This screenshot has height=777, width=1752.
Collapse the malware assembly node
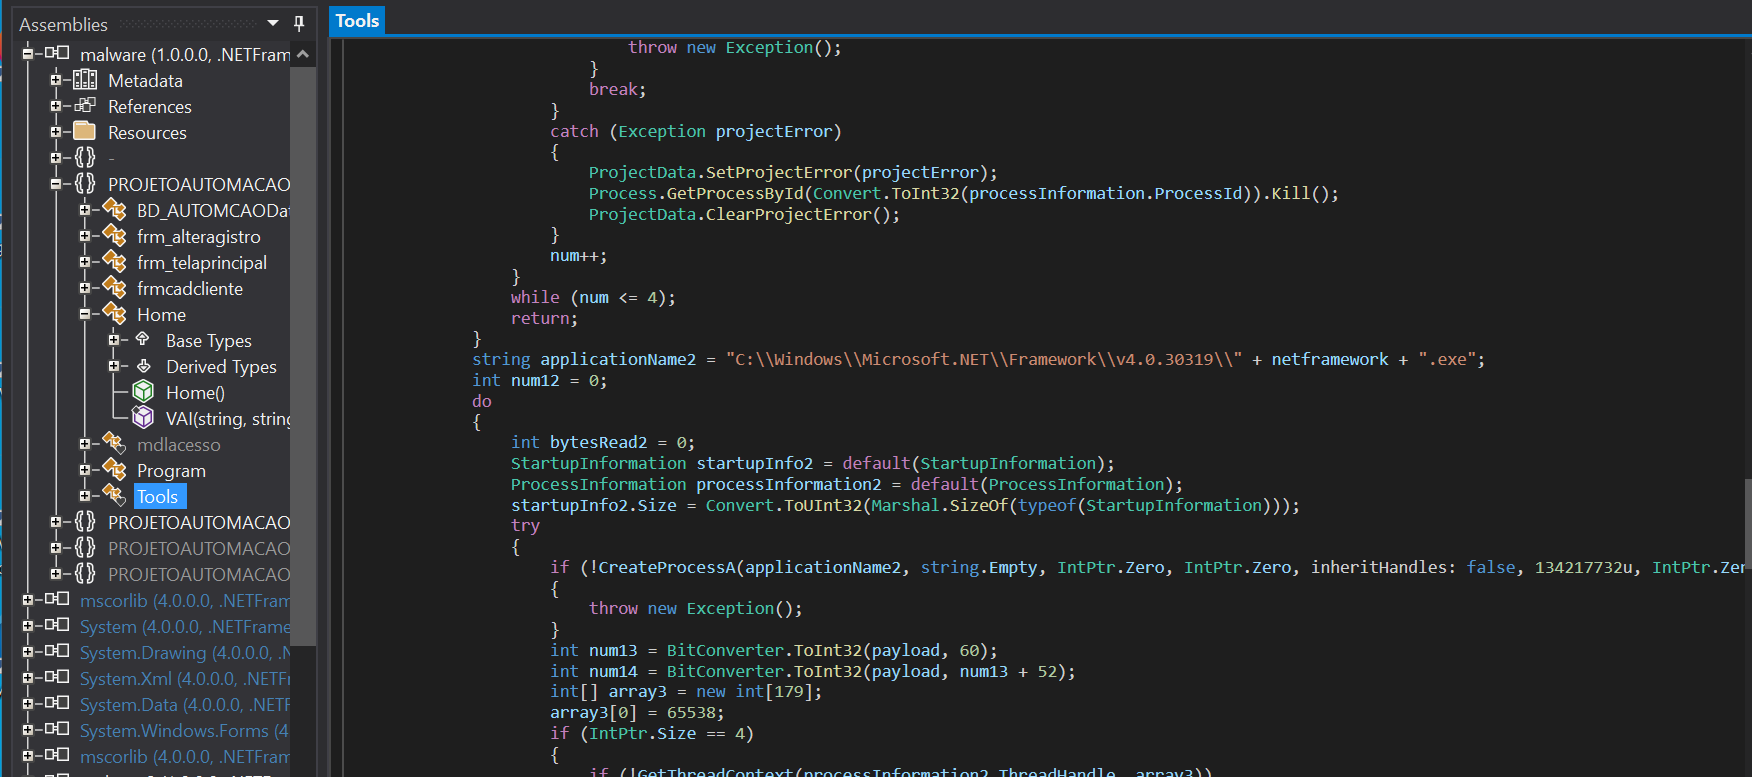28,53
